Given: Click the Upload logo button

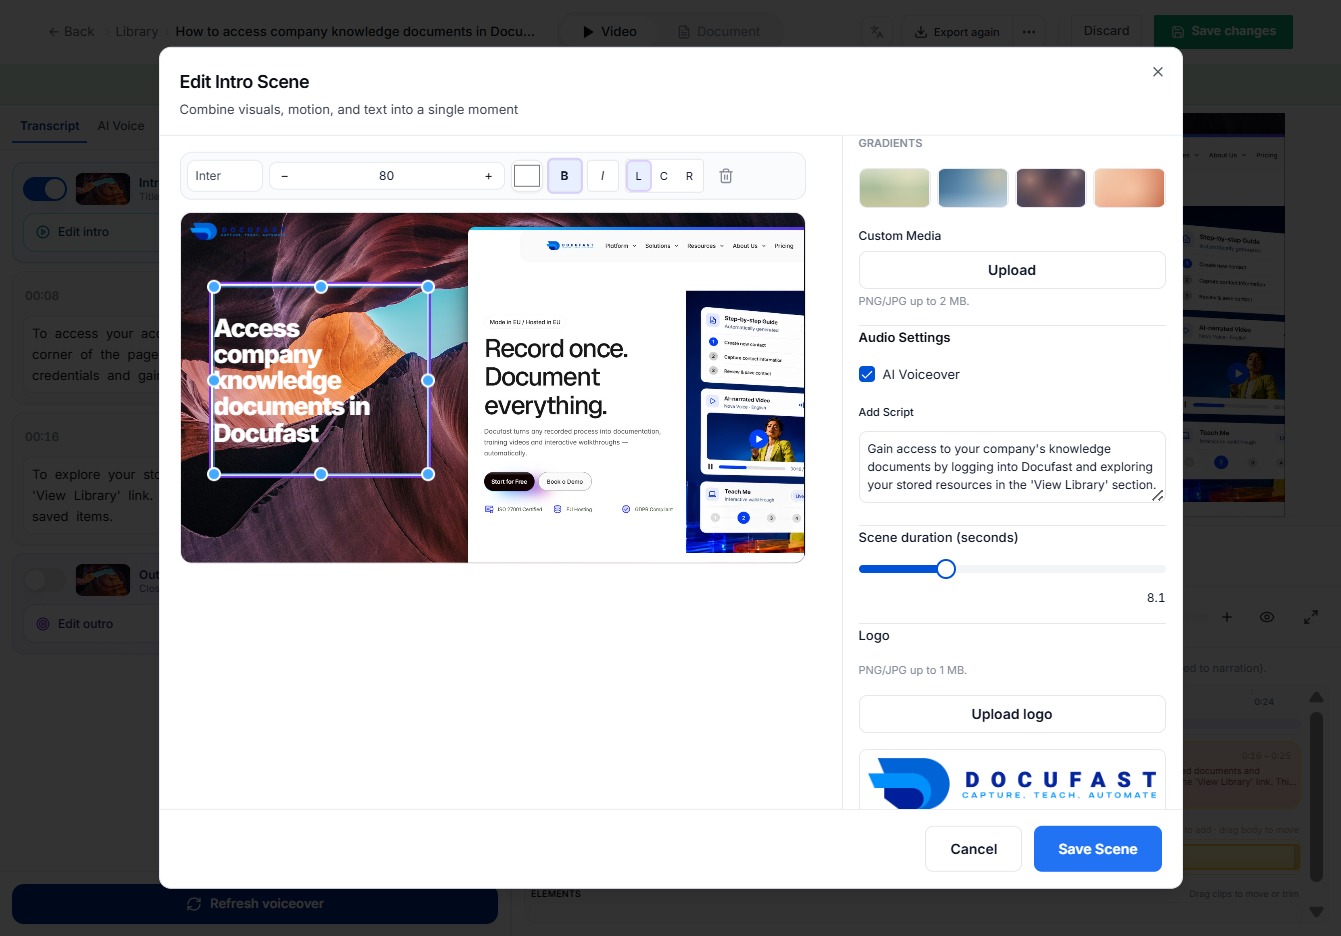Looking at the screenshot, I should point(1012,714).
